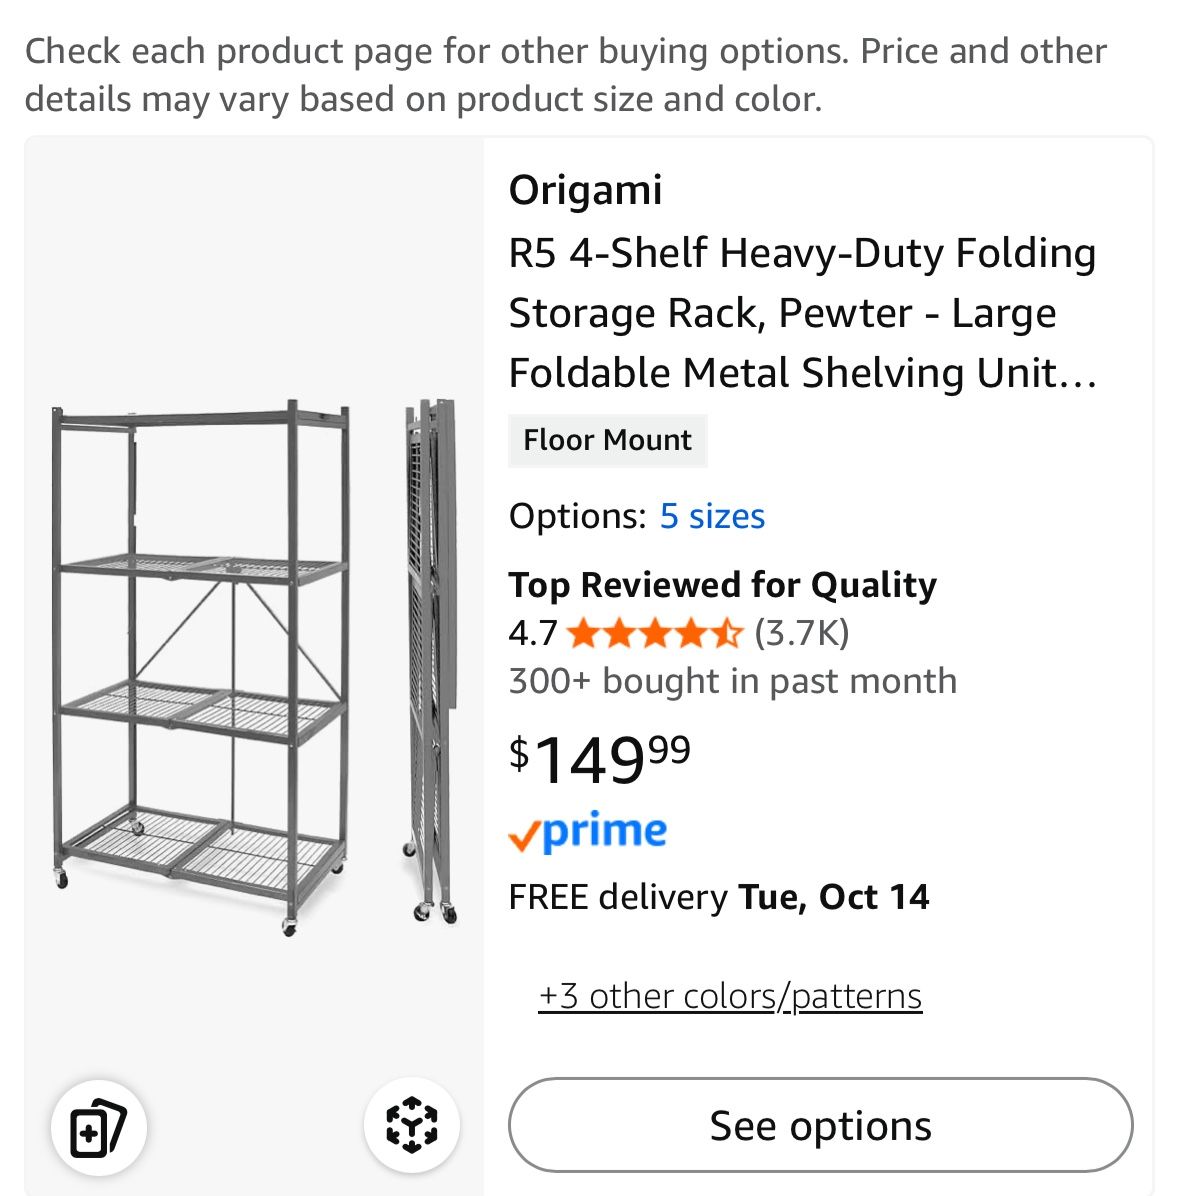Click the Options: label
Viewport: 1179px width, 1196px height.
pos(577,516)
